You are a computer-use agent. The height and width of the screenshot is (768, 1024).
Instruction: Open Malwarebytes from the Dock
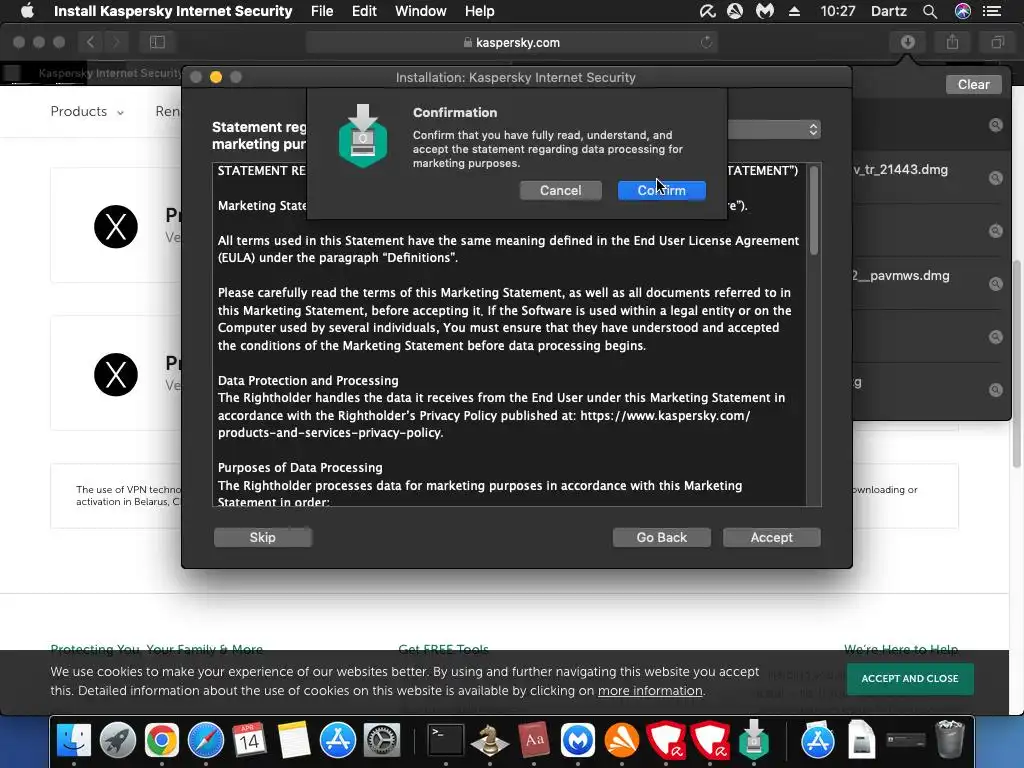(x=578, y=741)
